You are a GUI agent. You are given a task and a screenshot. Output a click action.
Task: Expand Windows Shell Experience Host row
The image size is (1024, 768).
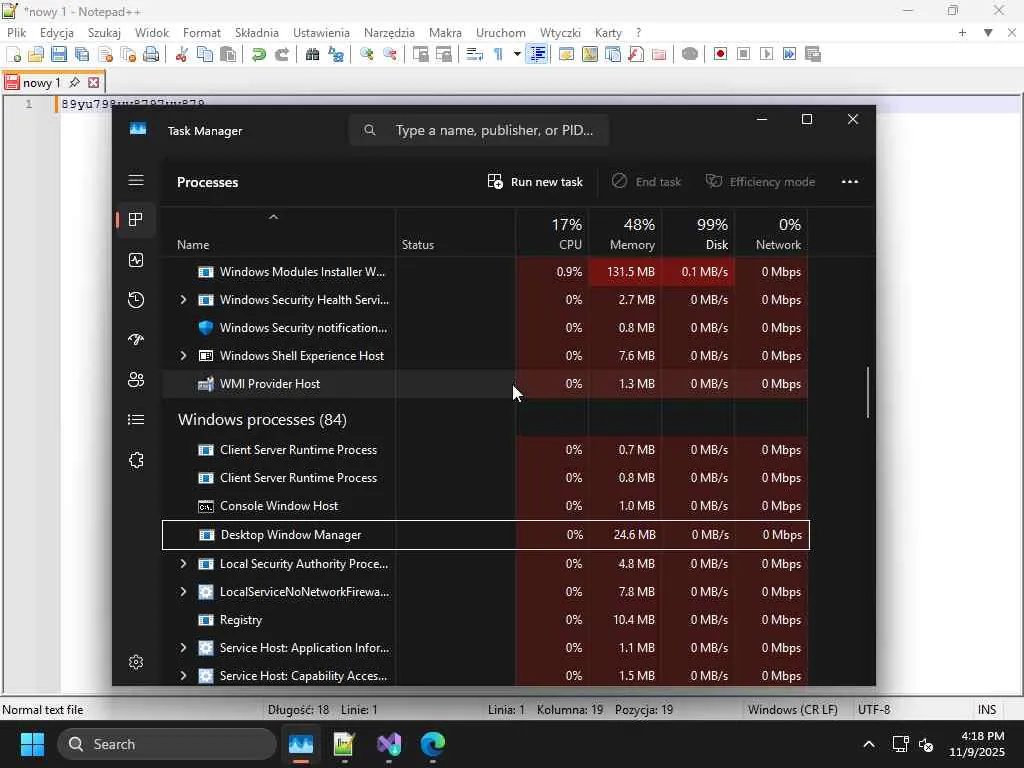[184, 356]
